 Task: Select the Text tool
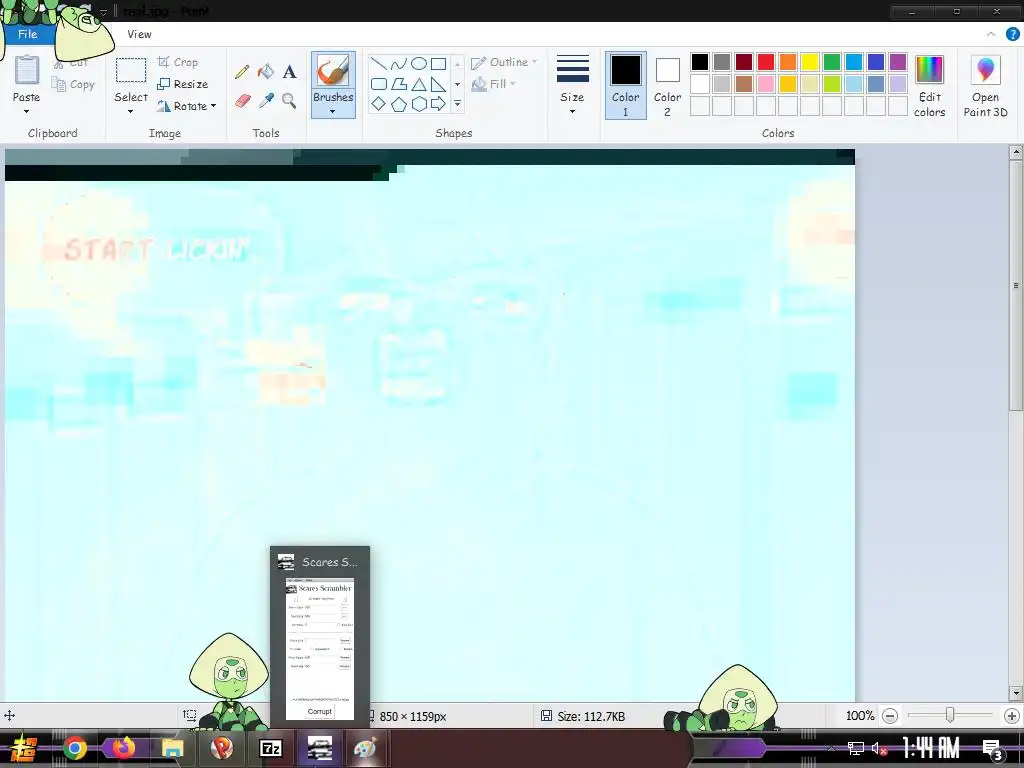click(289, 71)
